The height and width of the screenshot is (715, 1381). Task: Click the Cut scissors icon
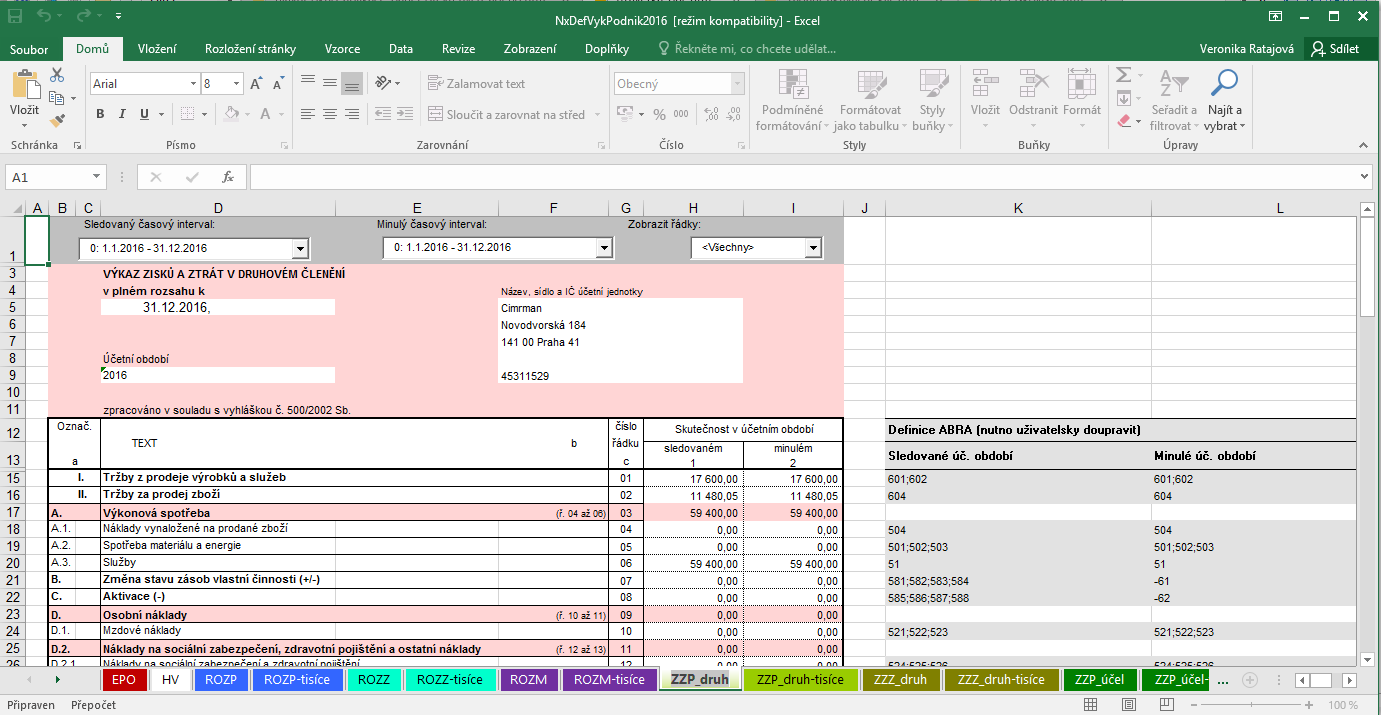[x=57, y=76]
